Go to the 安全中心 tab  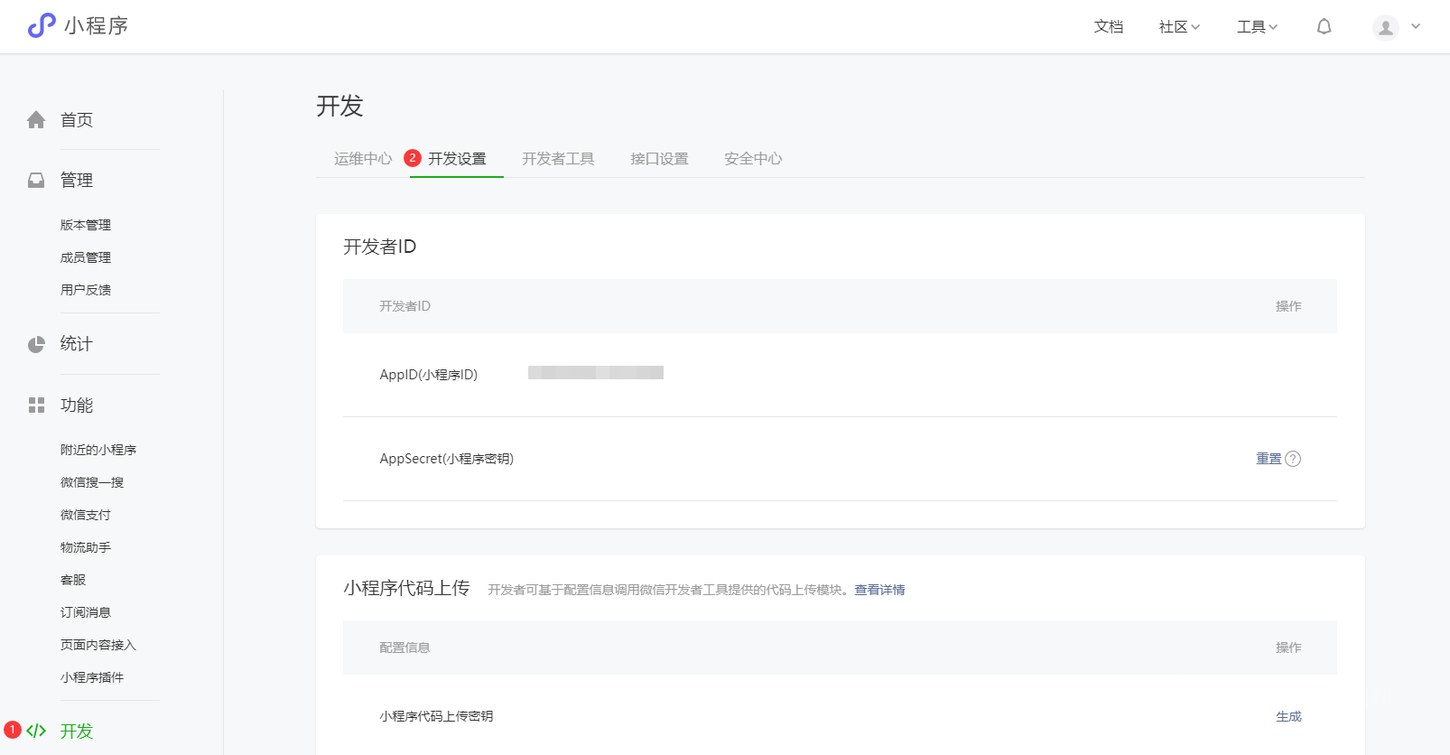pos(753,159)
